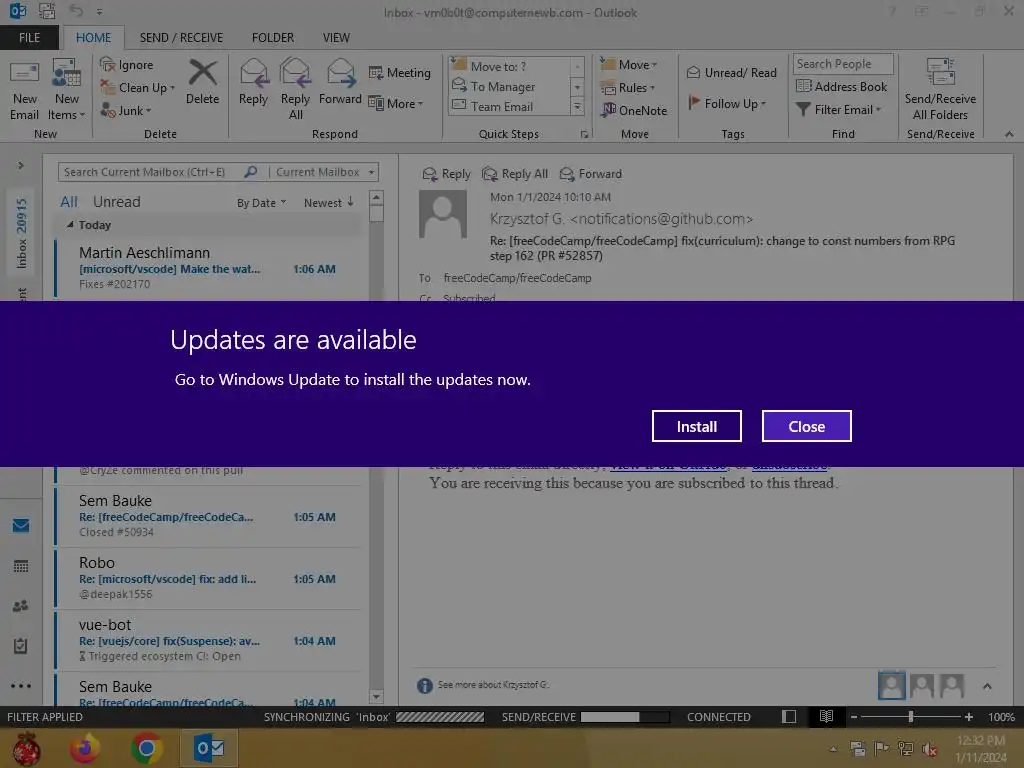The height and width of the screenshot is (768, 1024).
Task: Click in the Search People field
Action: (x=842, y=64)
